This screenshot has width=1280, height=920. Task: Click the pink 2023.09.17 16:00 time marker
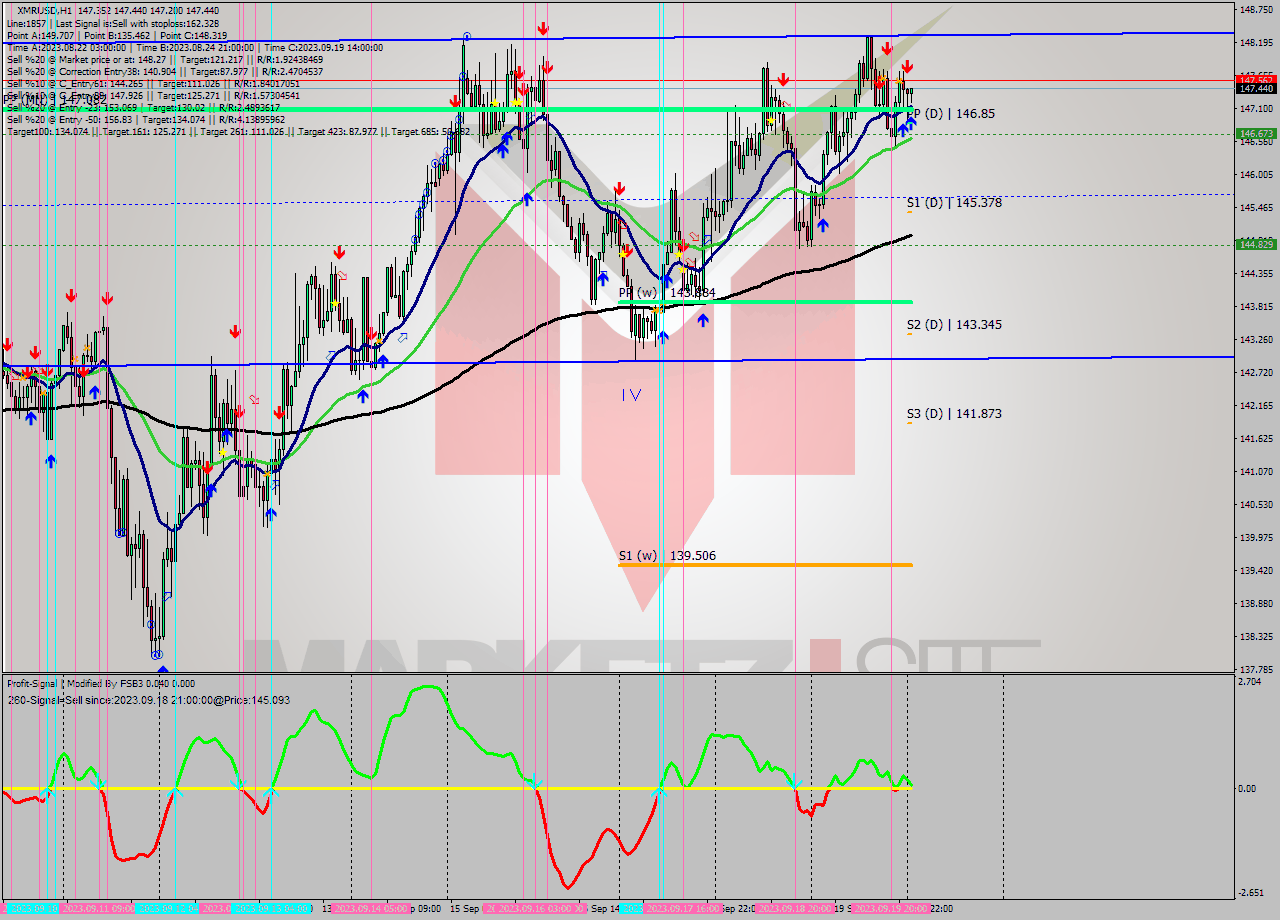684,909
